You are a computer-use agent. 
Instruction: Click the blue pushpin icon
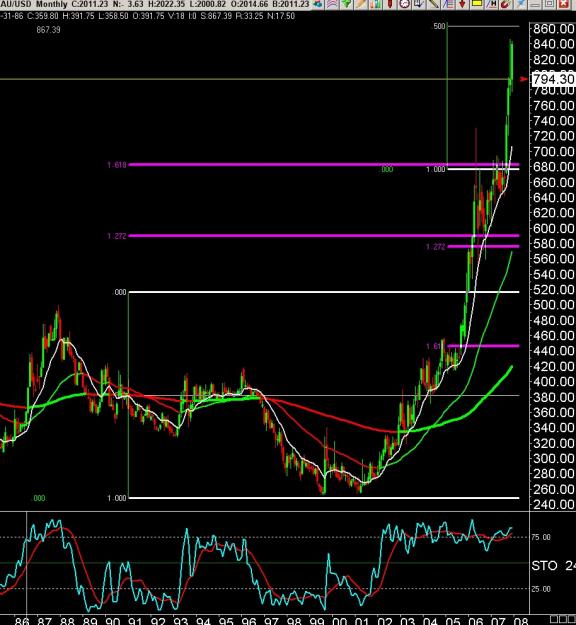pyautogui.click(x=520, y=4)
